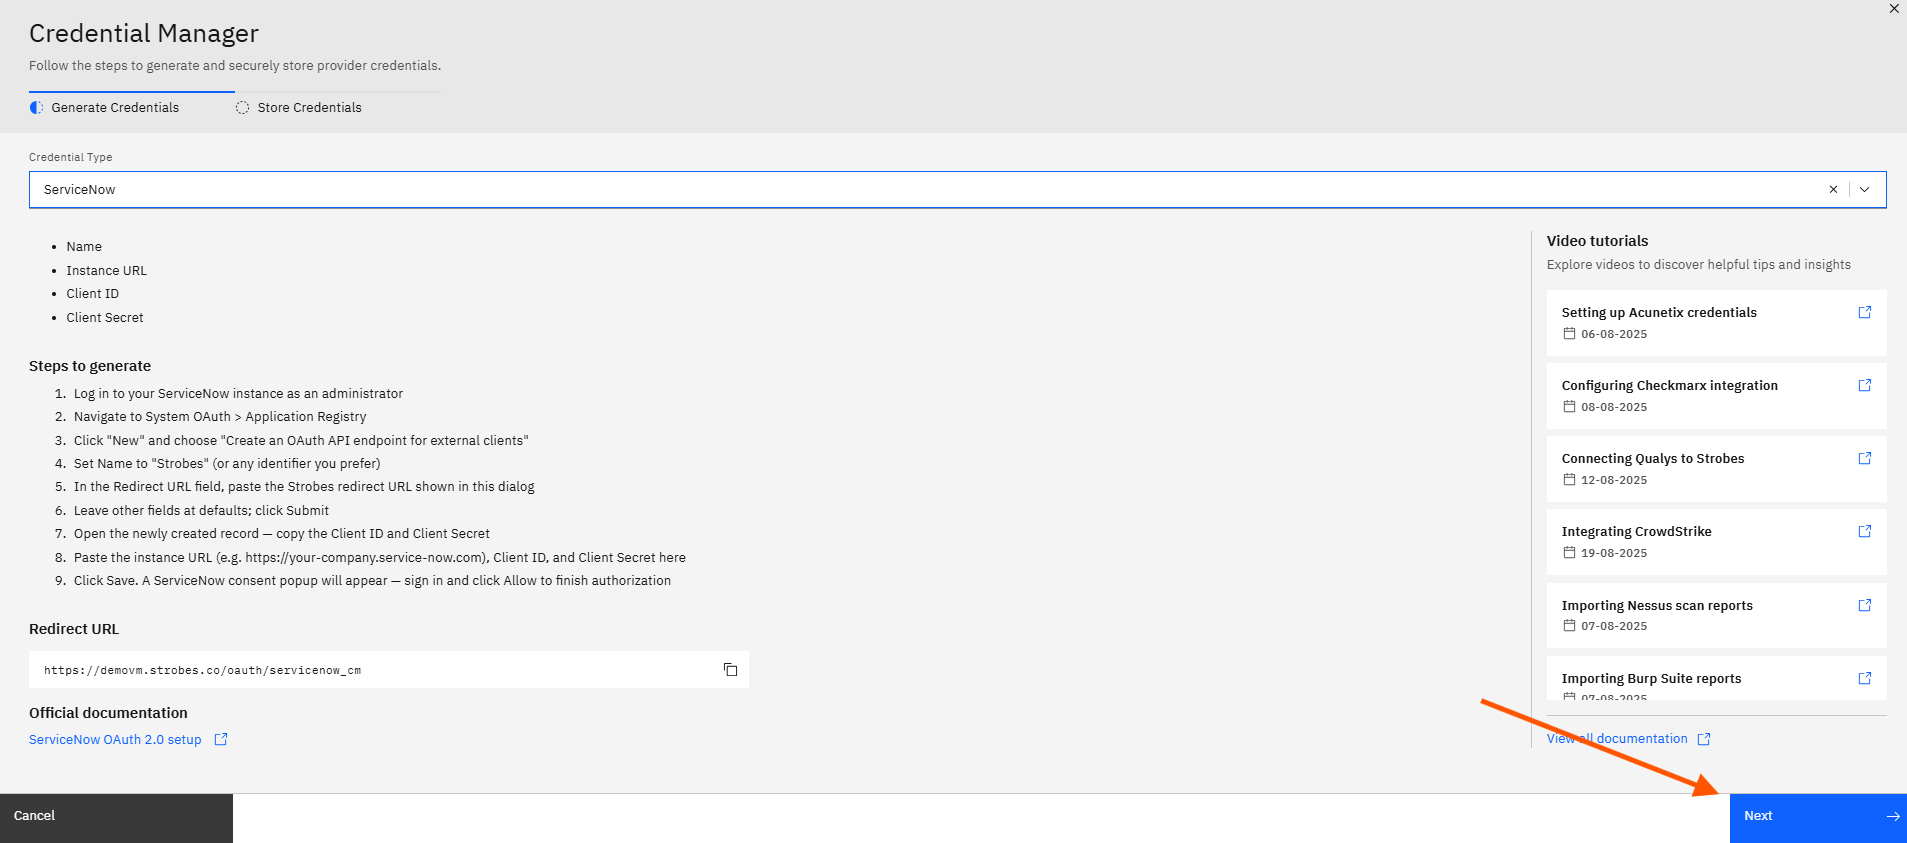Open Configuring Checkmarx integration tutorial card
Image resolution: width=1907 pixels, height=843 pixels.
click(x=1717, y=396)
